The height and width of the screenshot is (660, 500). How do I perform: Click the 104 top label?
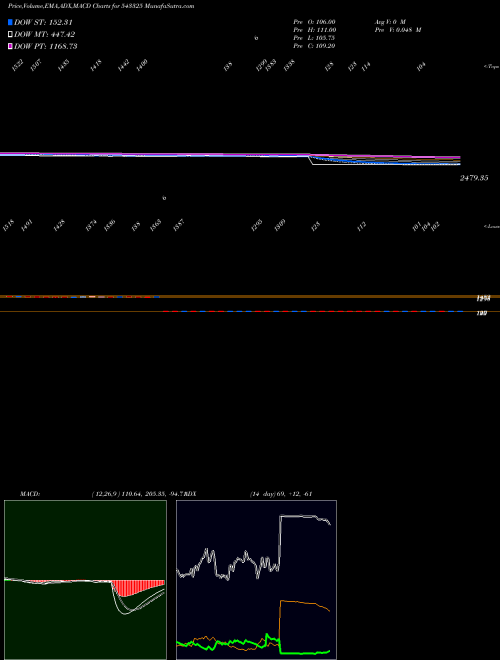tap(421, 66)
